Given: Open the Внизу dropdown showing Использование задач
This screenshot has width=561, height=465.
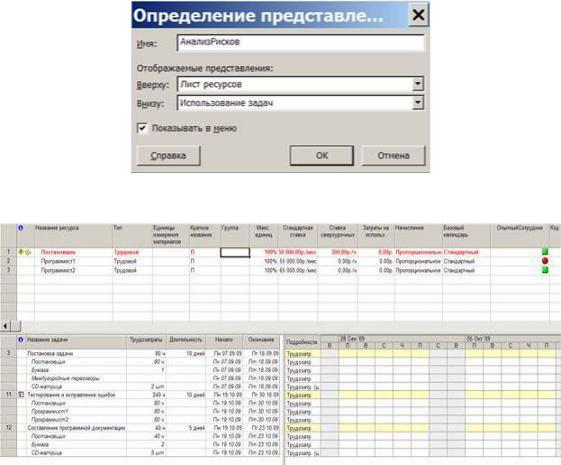Looking at the screenshot, I should coord(418,103).
